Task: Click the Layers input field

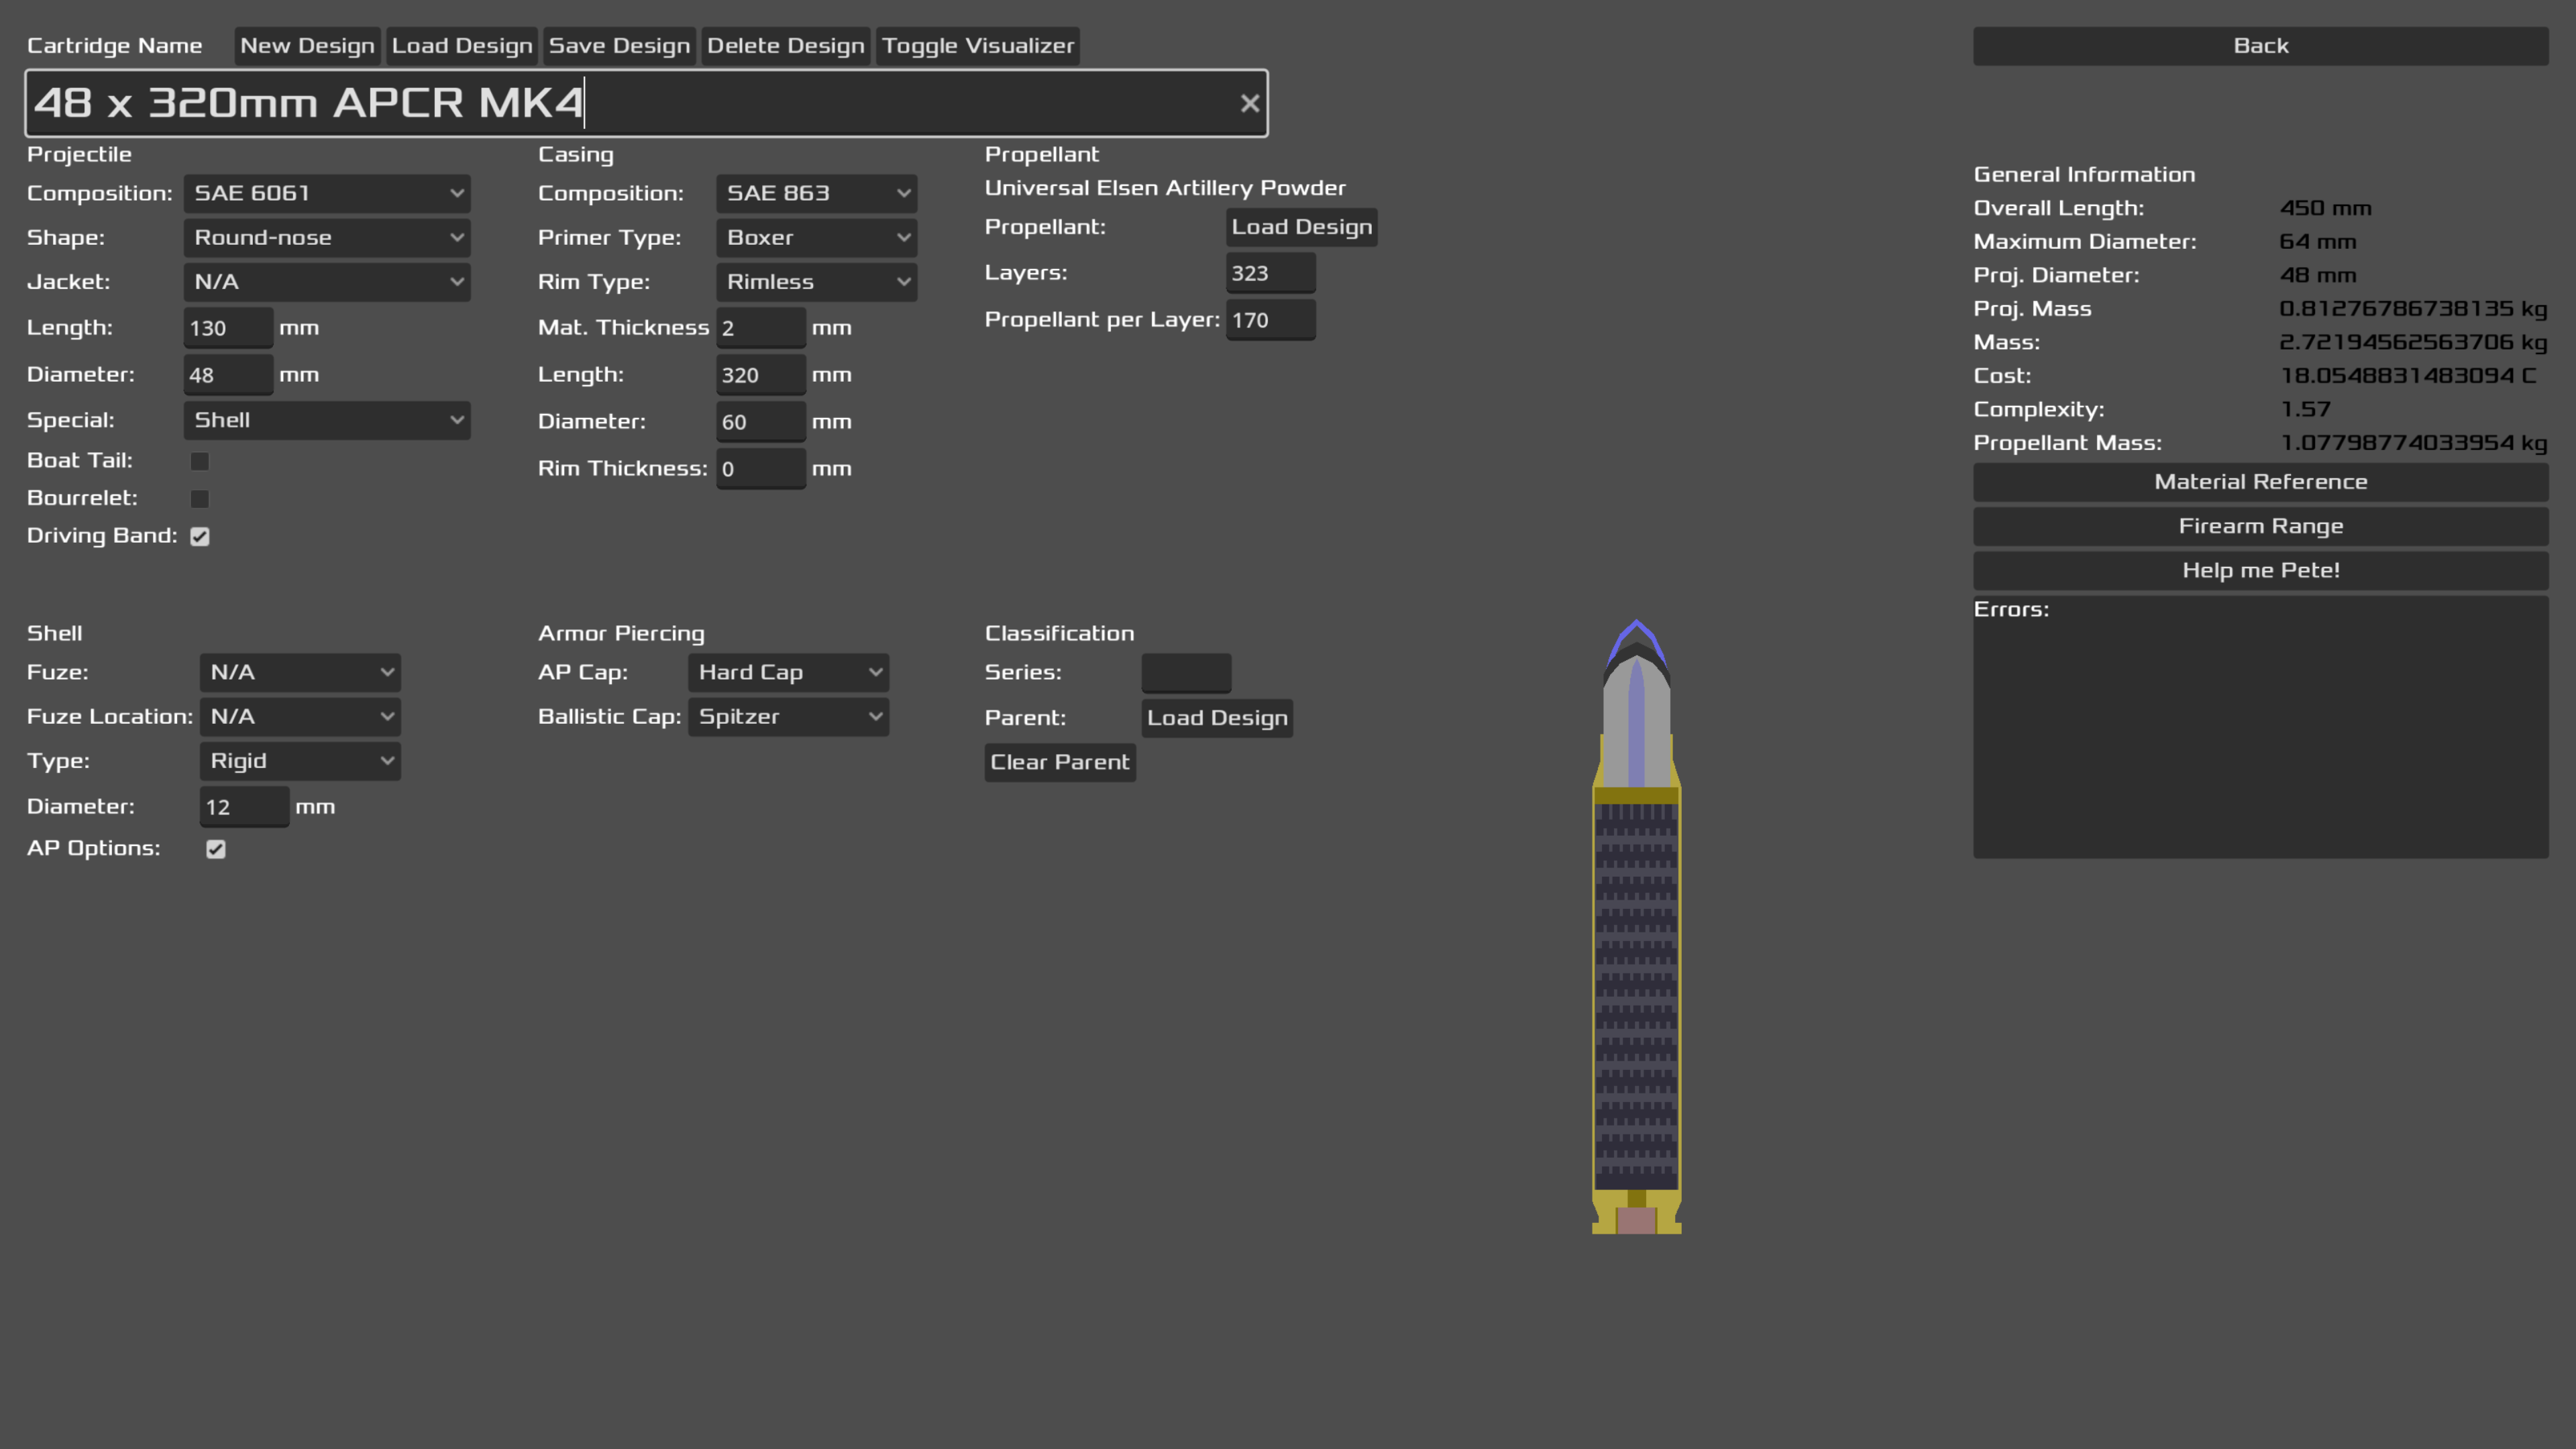Action: [x=1270, y=272]
